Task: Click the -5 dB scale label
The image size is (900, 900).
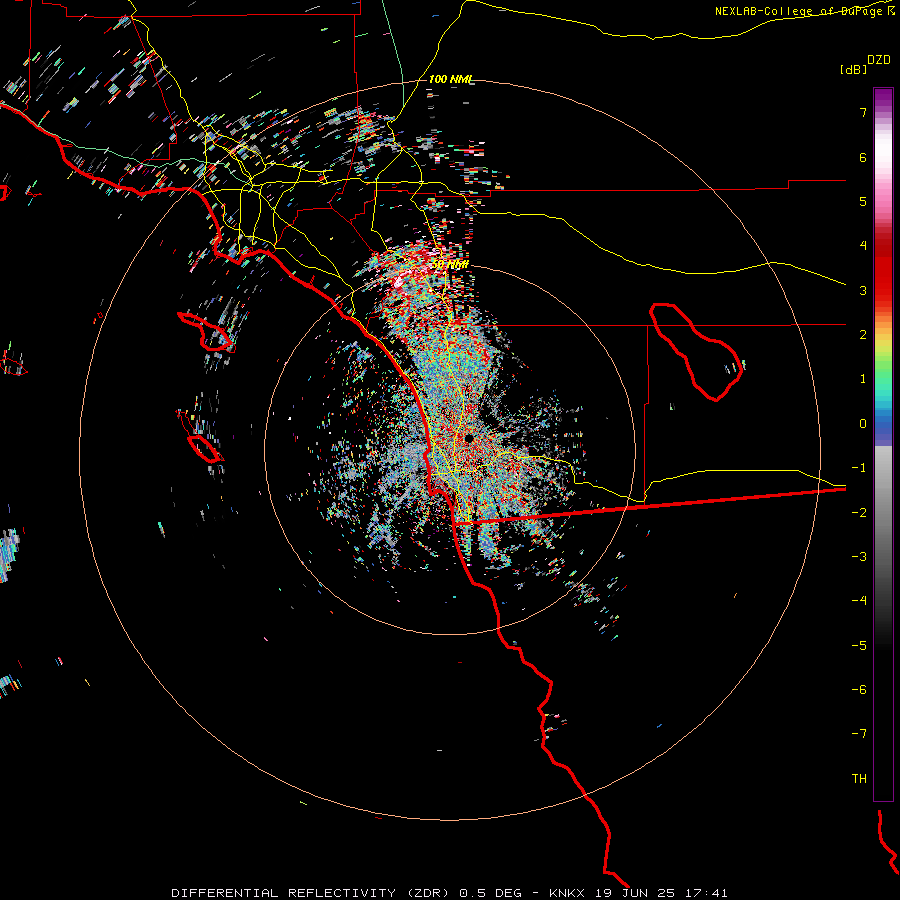Action: pos(859,646)
